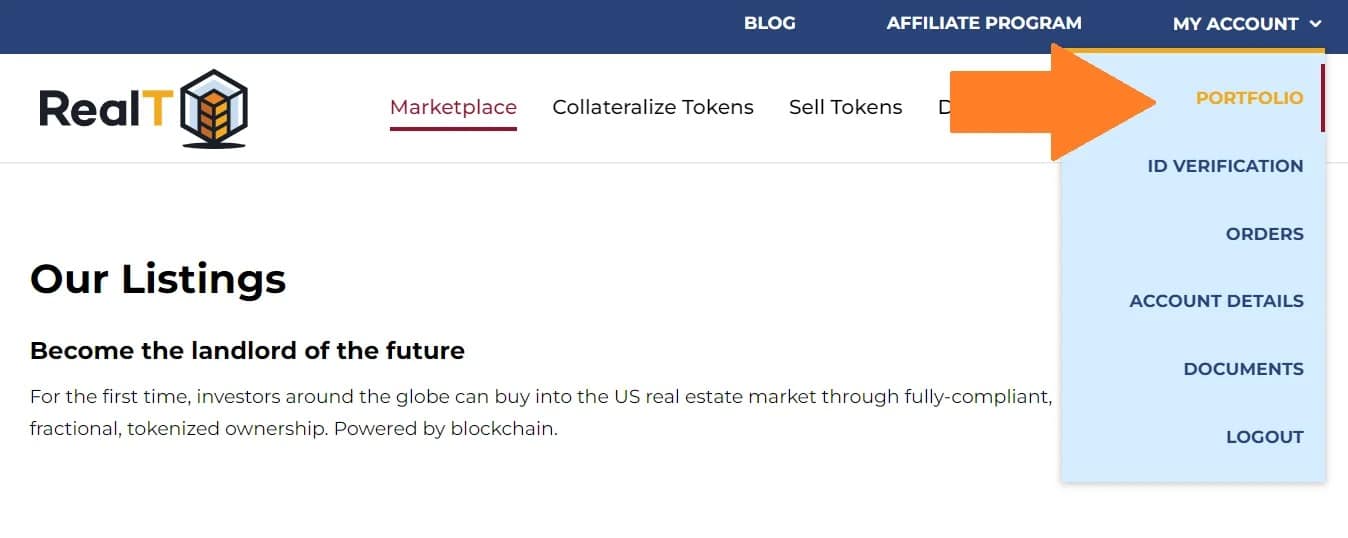Image resolution: width=1348 pixels, height=538 pixels.
Task: Switch to Collateralize Tokens tab
Action: (653, 107)
